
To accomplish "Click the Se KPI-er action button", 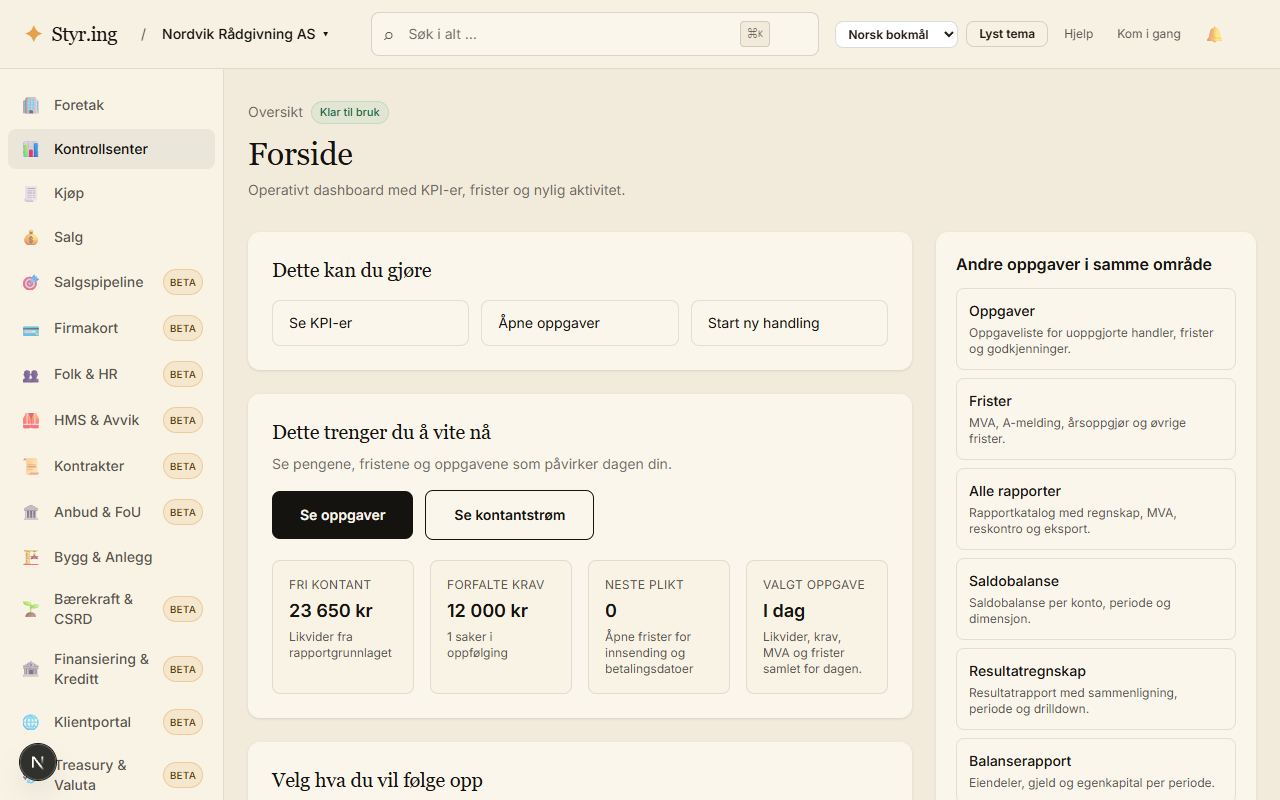I will pos(370,323).
